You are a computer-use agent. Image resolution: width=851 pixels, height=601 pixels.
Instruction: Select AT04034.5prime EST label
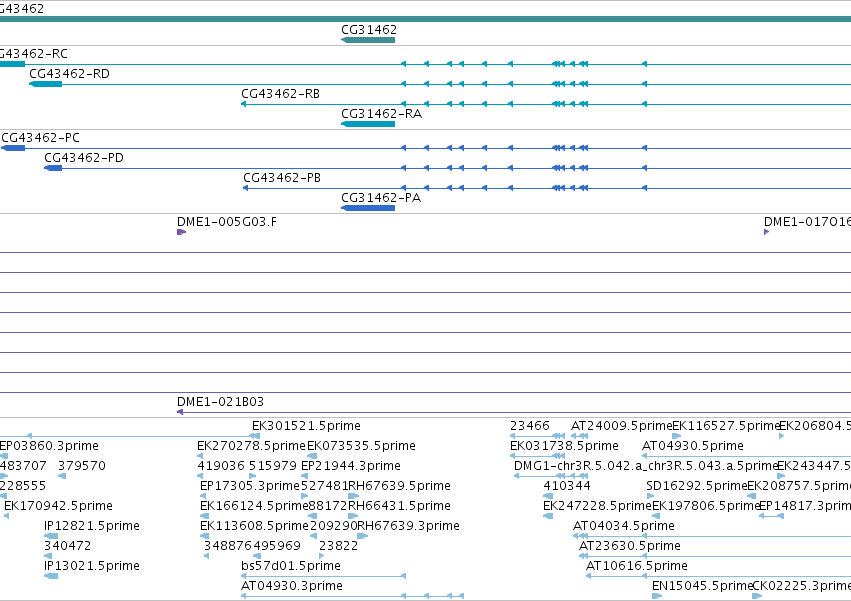click(x=624, y=527)
